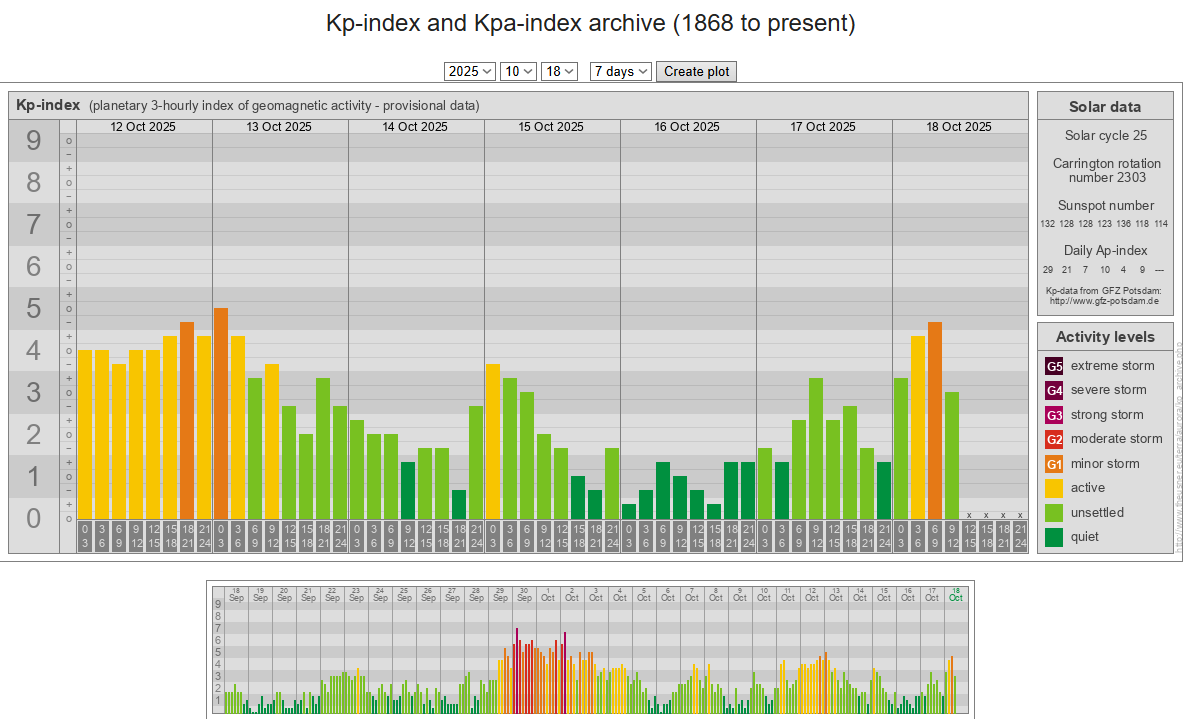Click '30 Sep' label in overview chart

[x=524, y=595]
